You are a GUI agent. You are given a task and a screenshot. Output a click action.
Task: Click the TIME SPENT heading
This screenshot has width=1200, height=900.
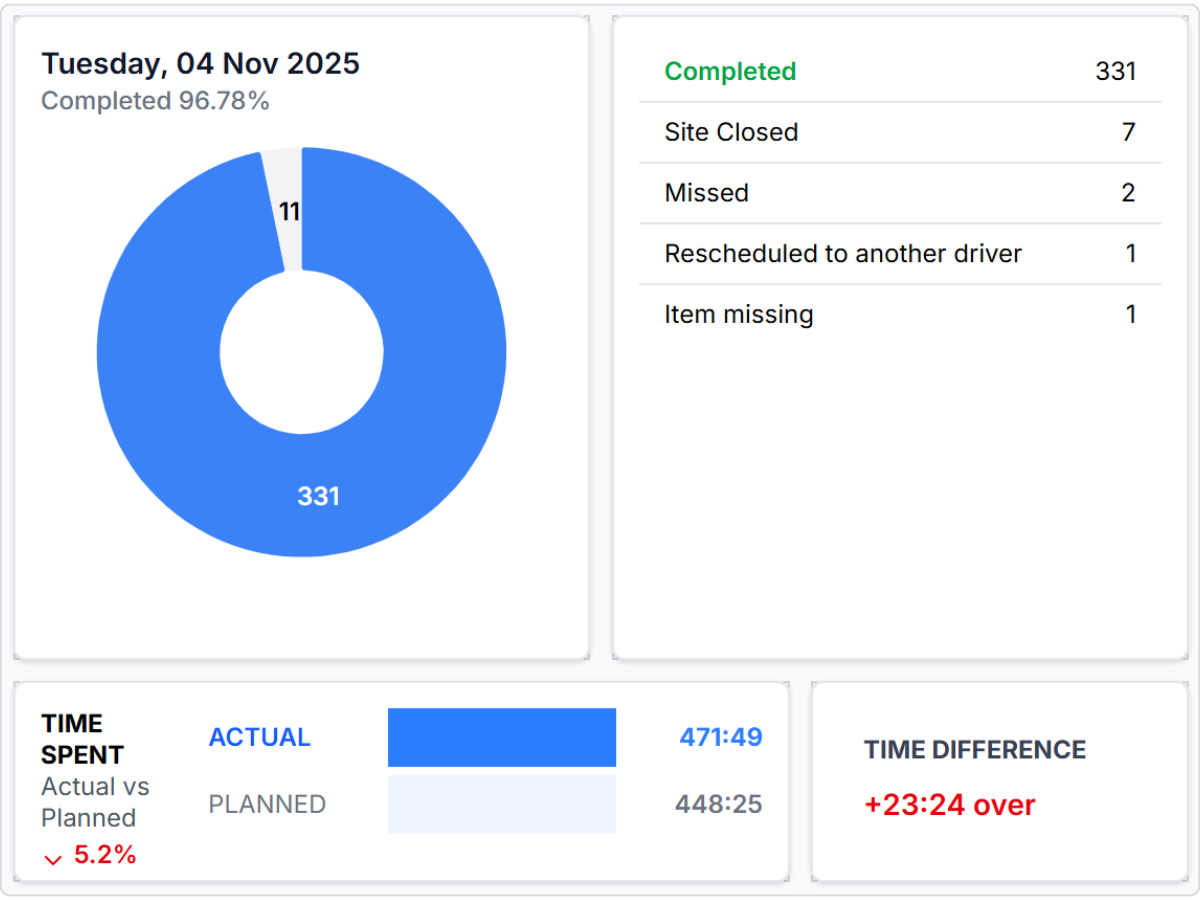(82, 739)
